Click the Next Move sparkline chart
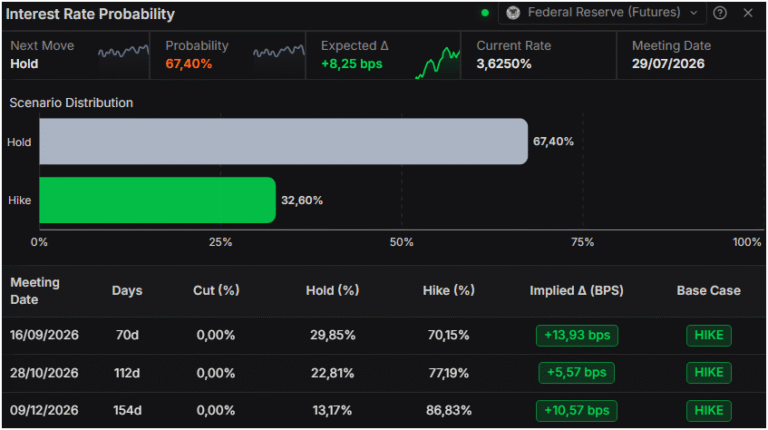 coord(123,52)
